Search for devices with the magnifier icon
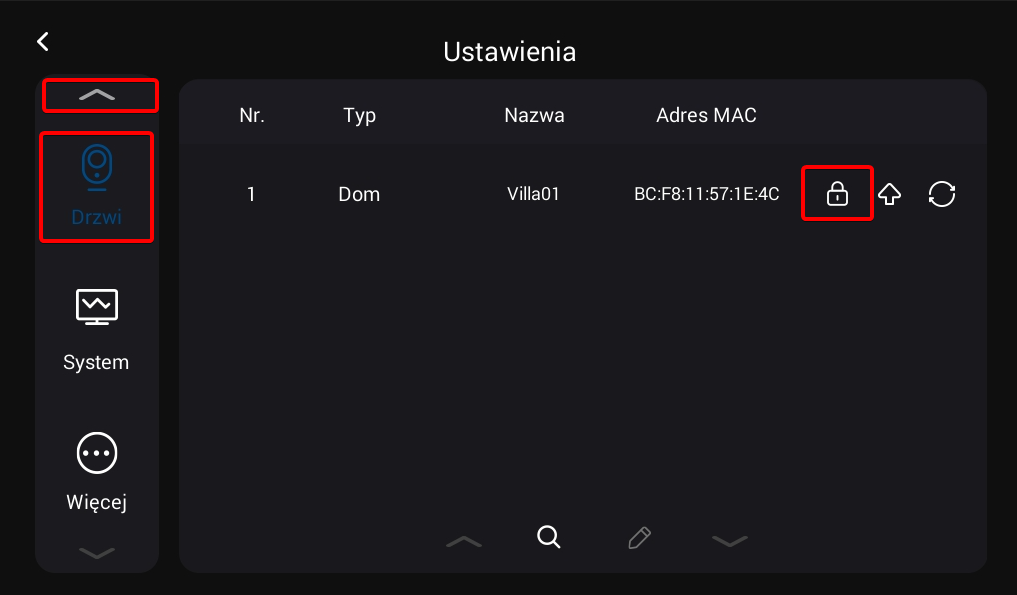This screenshot has height=595, width=1017. pyautogui.click(x=548, y=537)
